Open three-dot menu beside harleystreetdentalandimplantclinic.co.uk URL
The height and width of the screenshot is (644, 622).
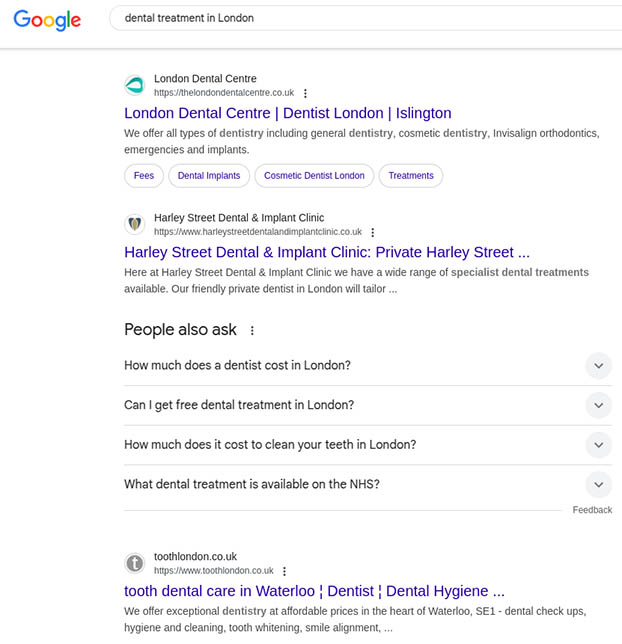point(373,232)
